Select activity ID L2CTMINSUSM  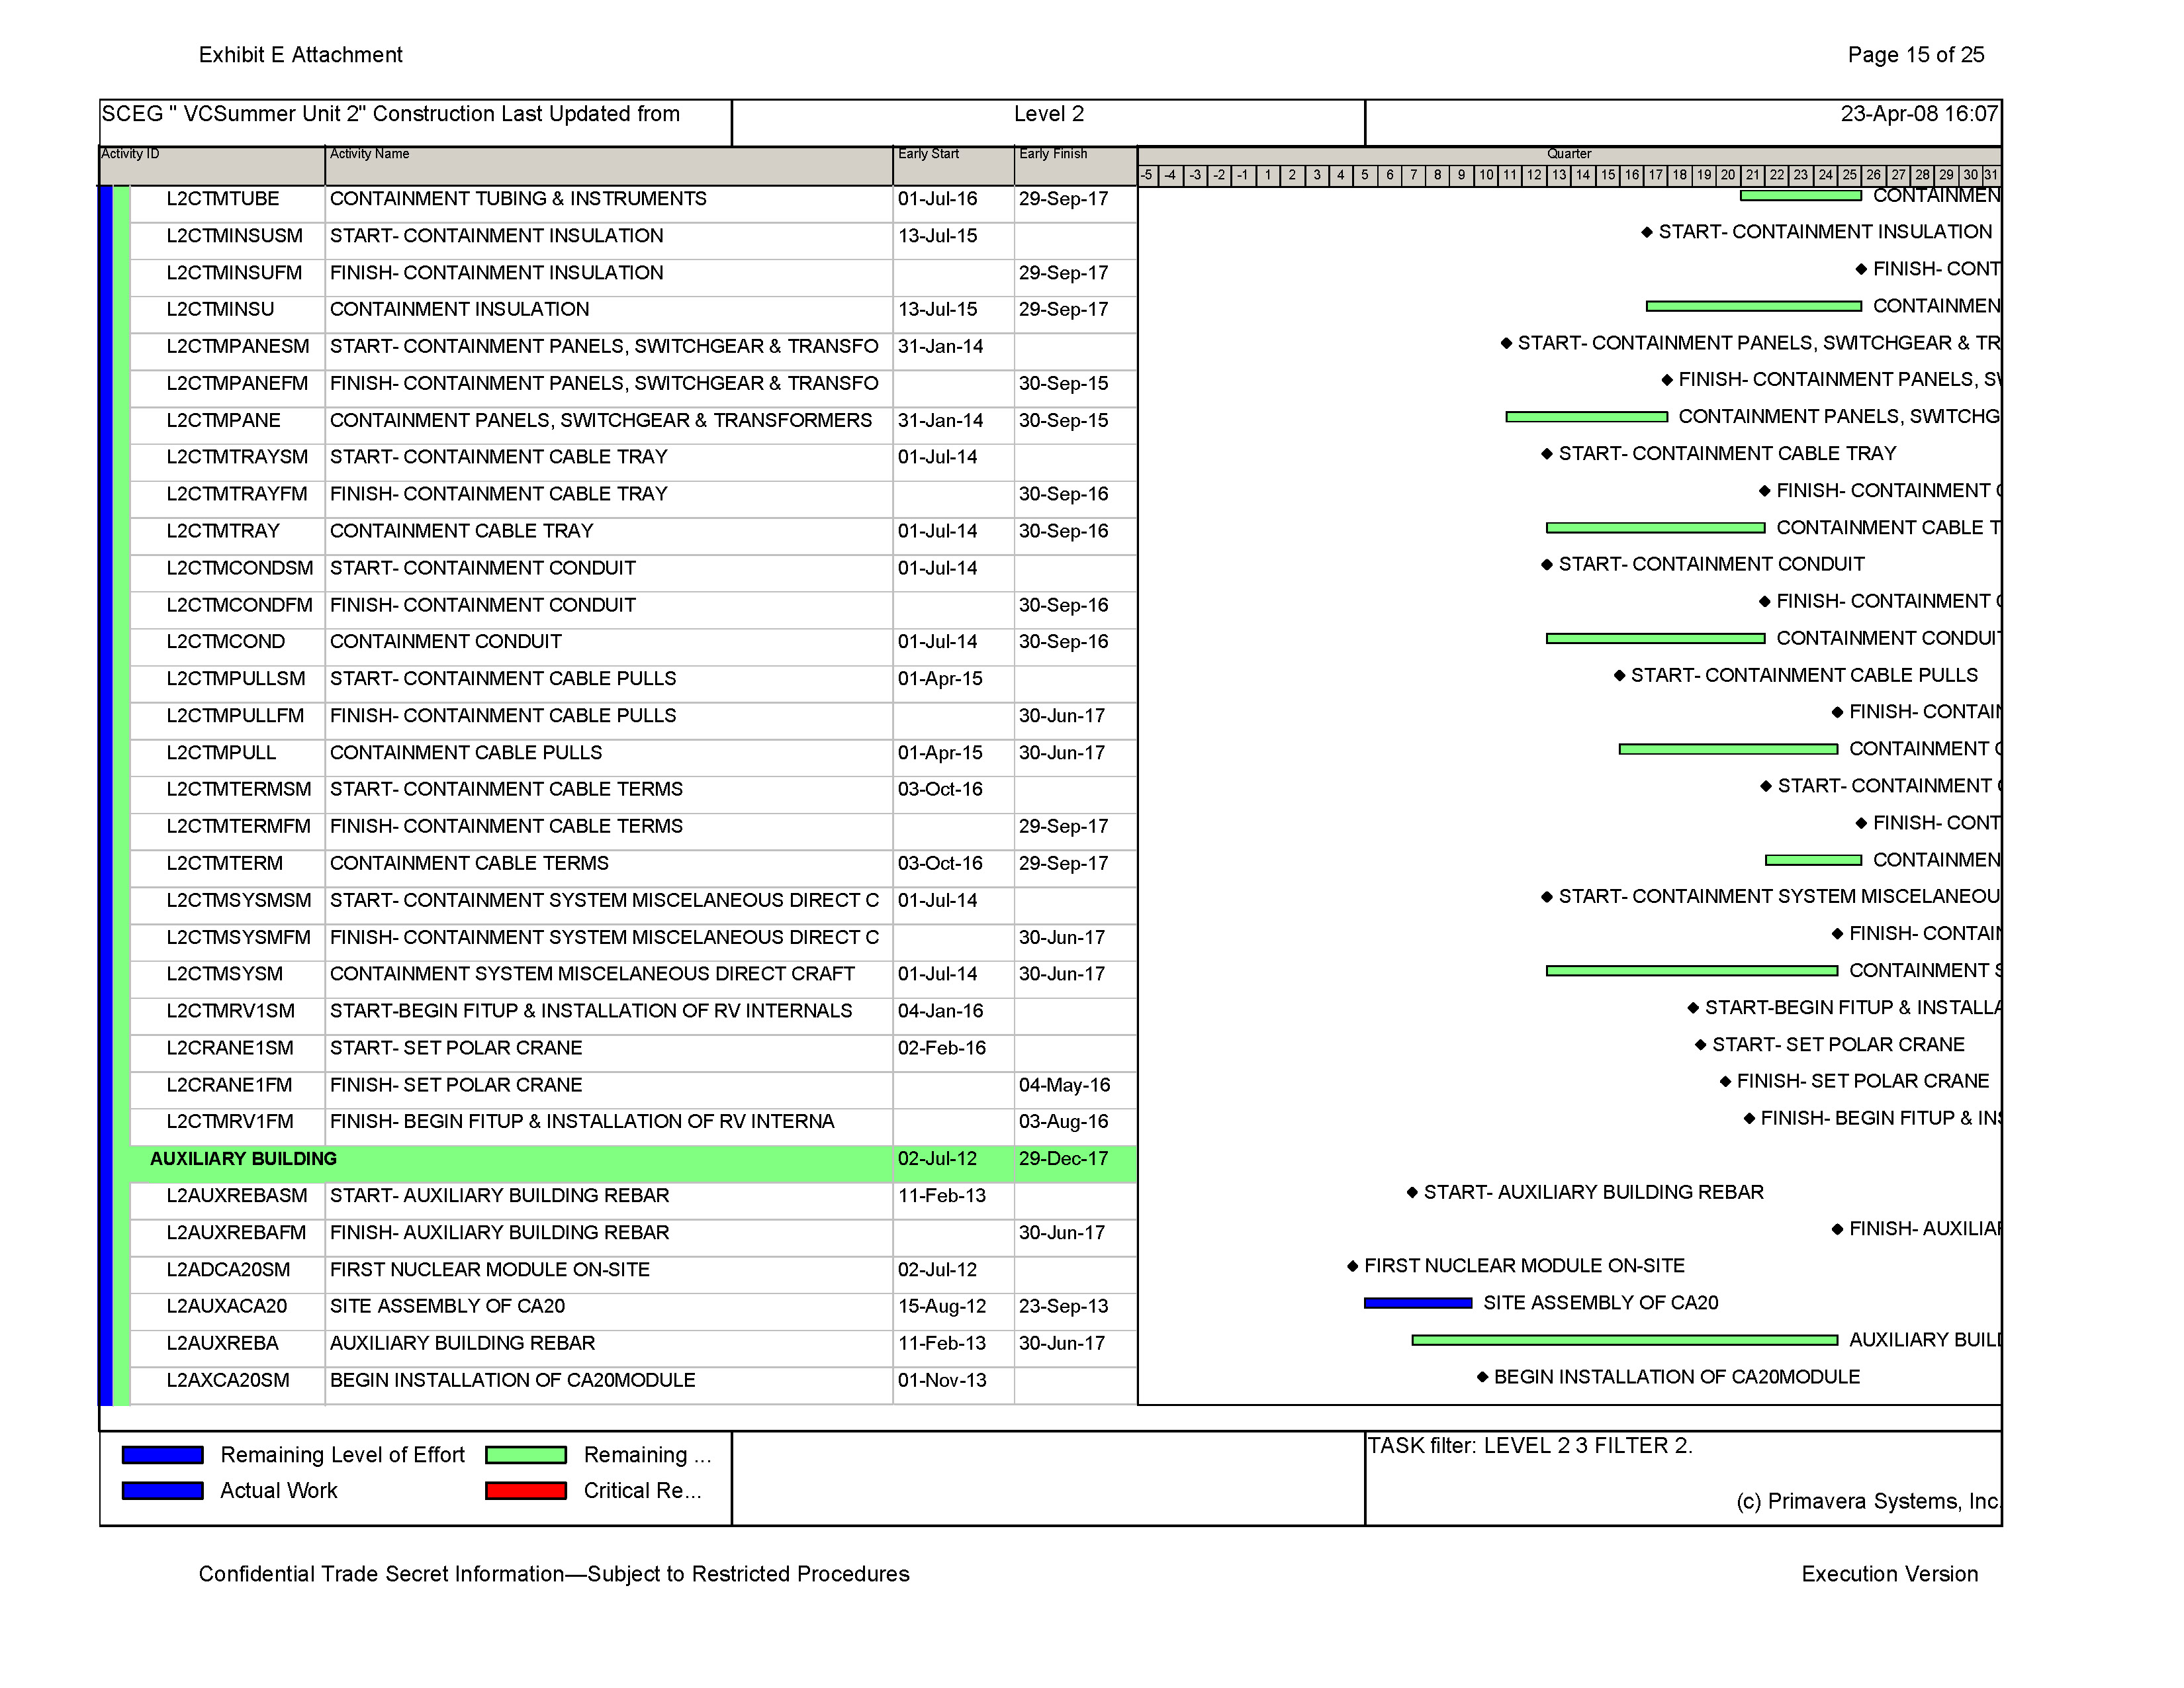coord(234,236)
